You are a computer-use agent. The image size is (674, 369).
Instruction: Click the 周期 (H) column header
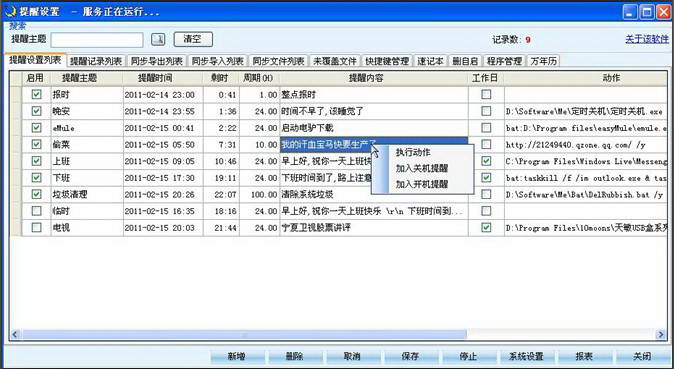[x=259, y=78]
